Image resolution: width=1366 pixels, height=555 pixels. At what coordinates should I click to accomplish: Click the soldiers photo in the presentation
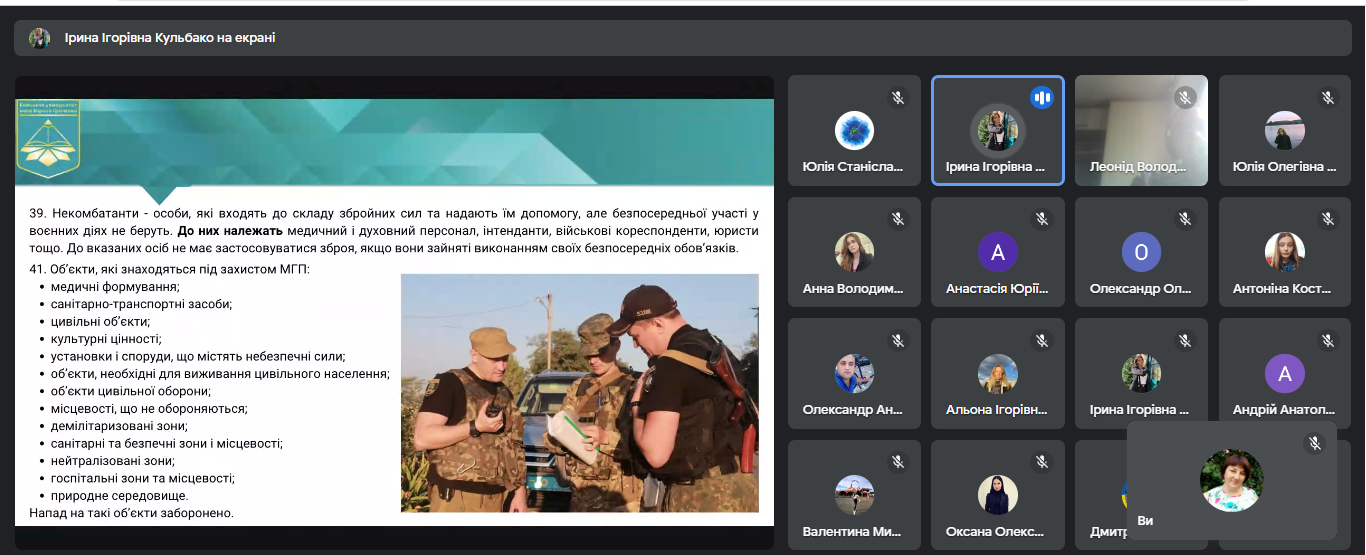point(579,393)
